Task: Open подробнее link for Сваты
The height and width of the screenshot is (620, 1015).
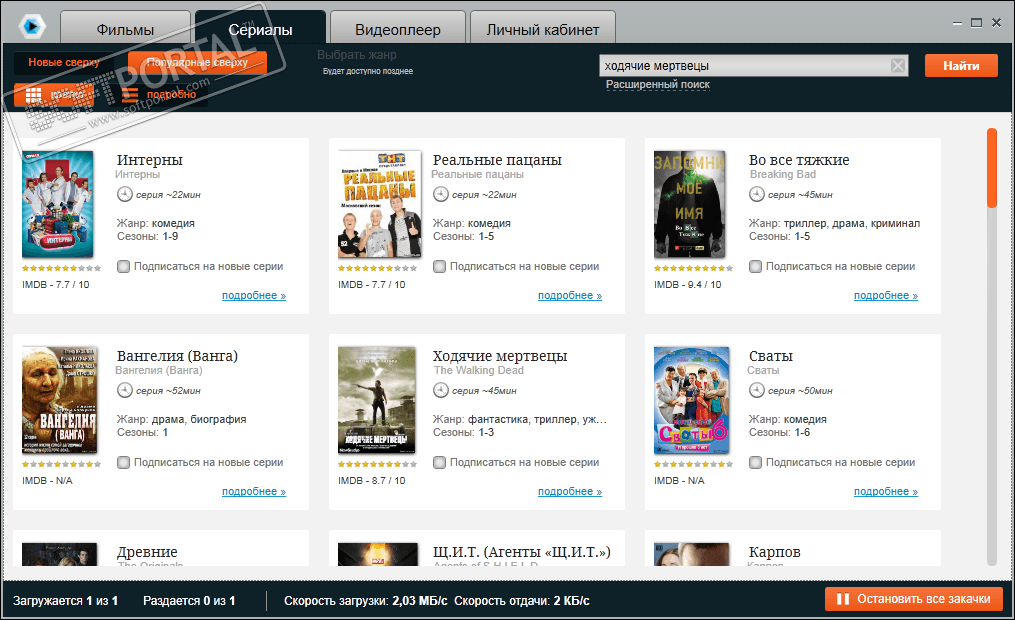Action: click(886, 491)
